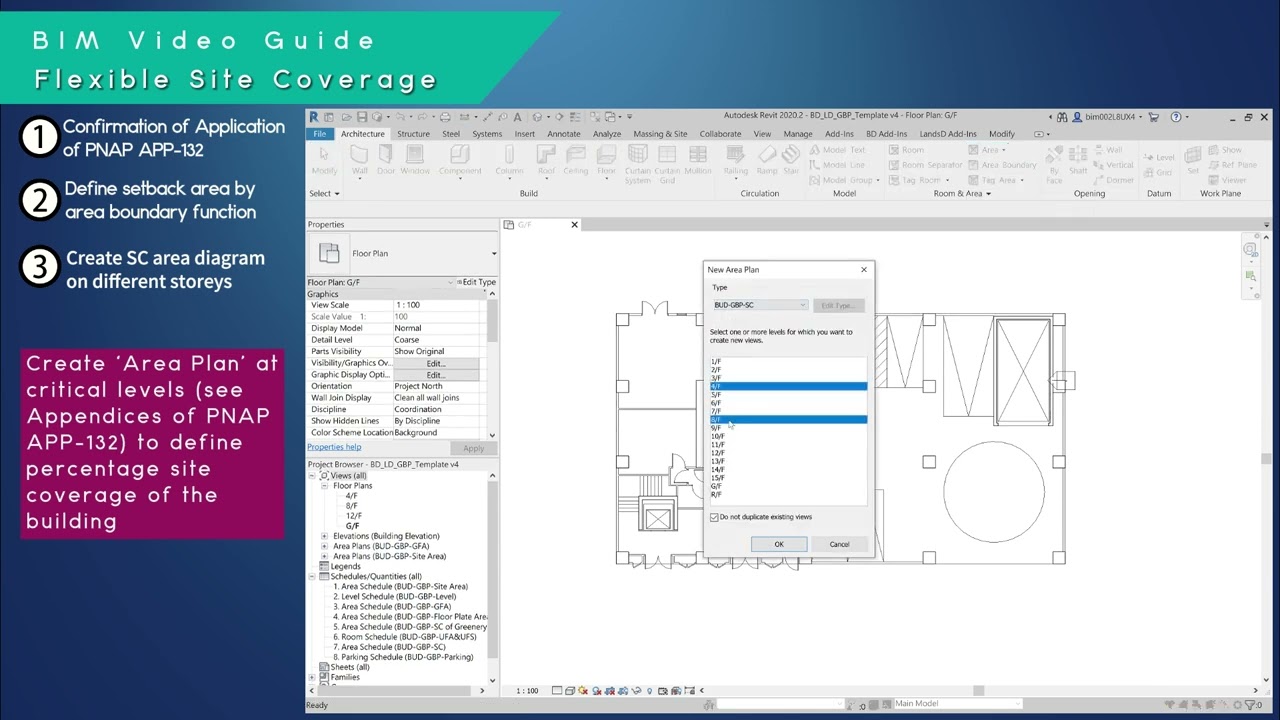1280x720 pixels.
Task: Expand Area Plans (BUD-GBP-GFA) node
Action: [324, 546]
